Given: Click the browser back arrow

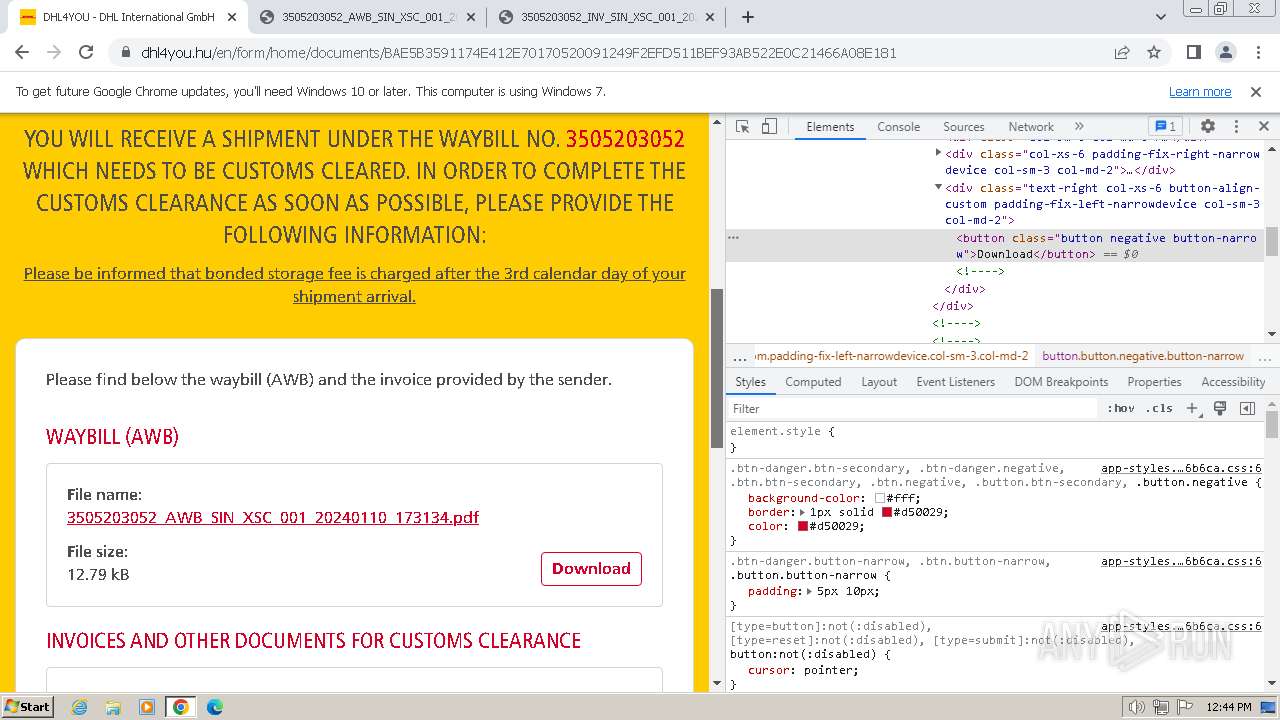Looking at the screenshot, I should pyautogui.click(x=22, y=52).
